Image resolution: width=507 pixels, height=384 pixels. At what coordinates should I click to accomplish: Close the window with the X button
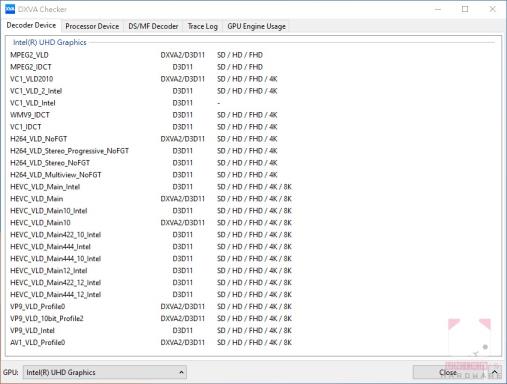pos(492,9)
